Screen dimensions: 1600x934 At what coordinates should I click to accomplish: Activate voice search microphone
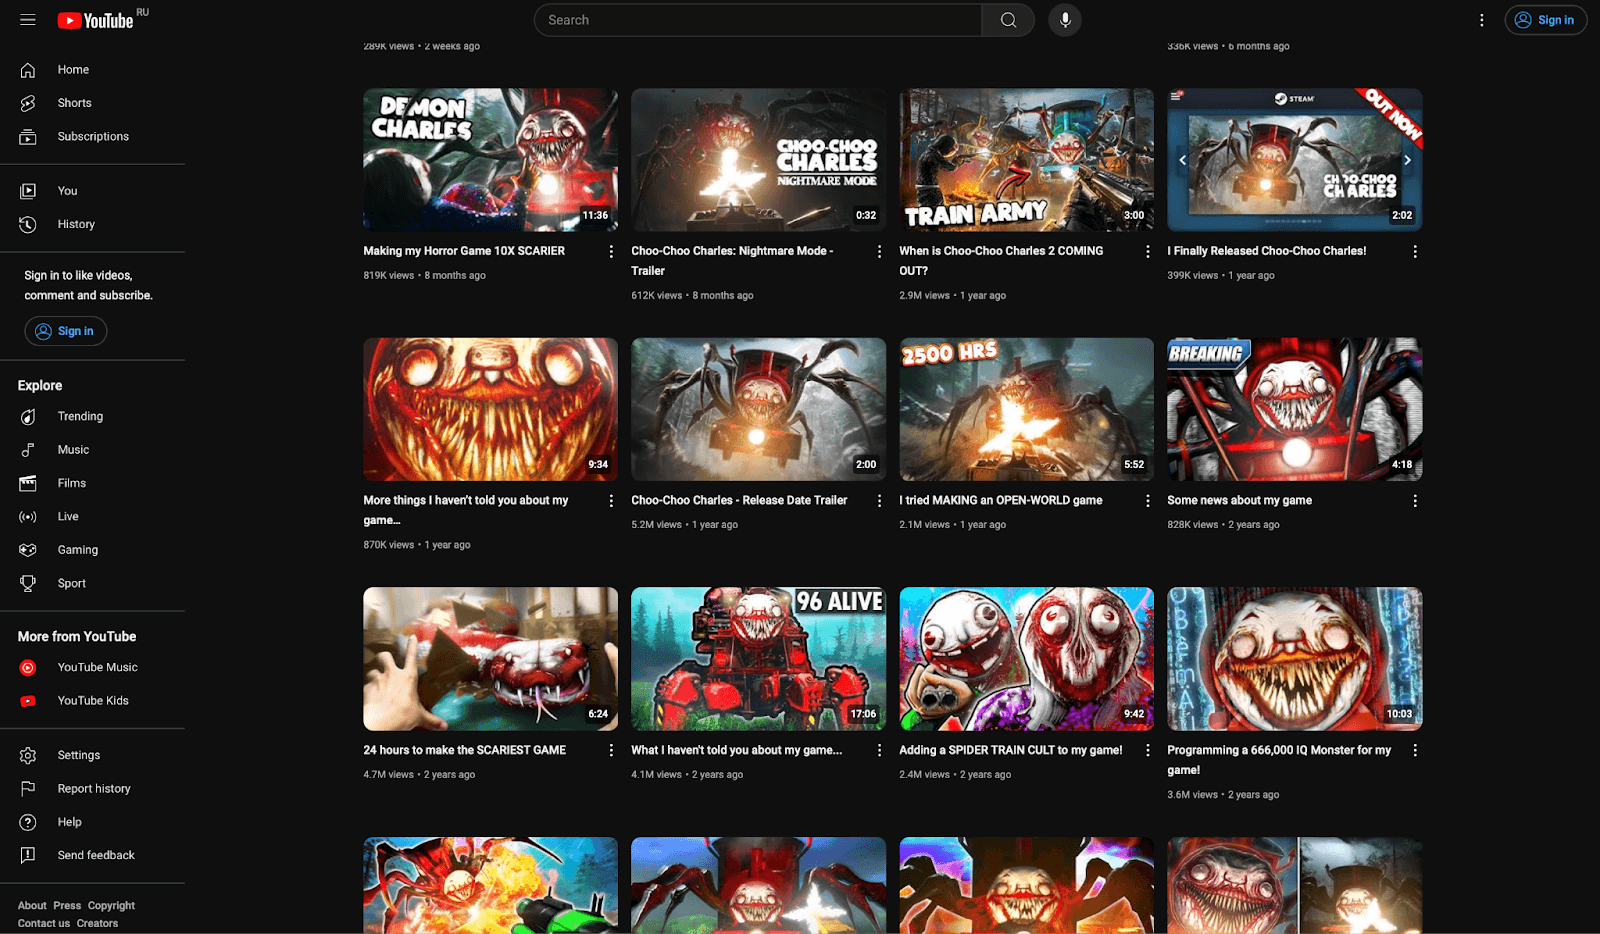click(1065, 20)
